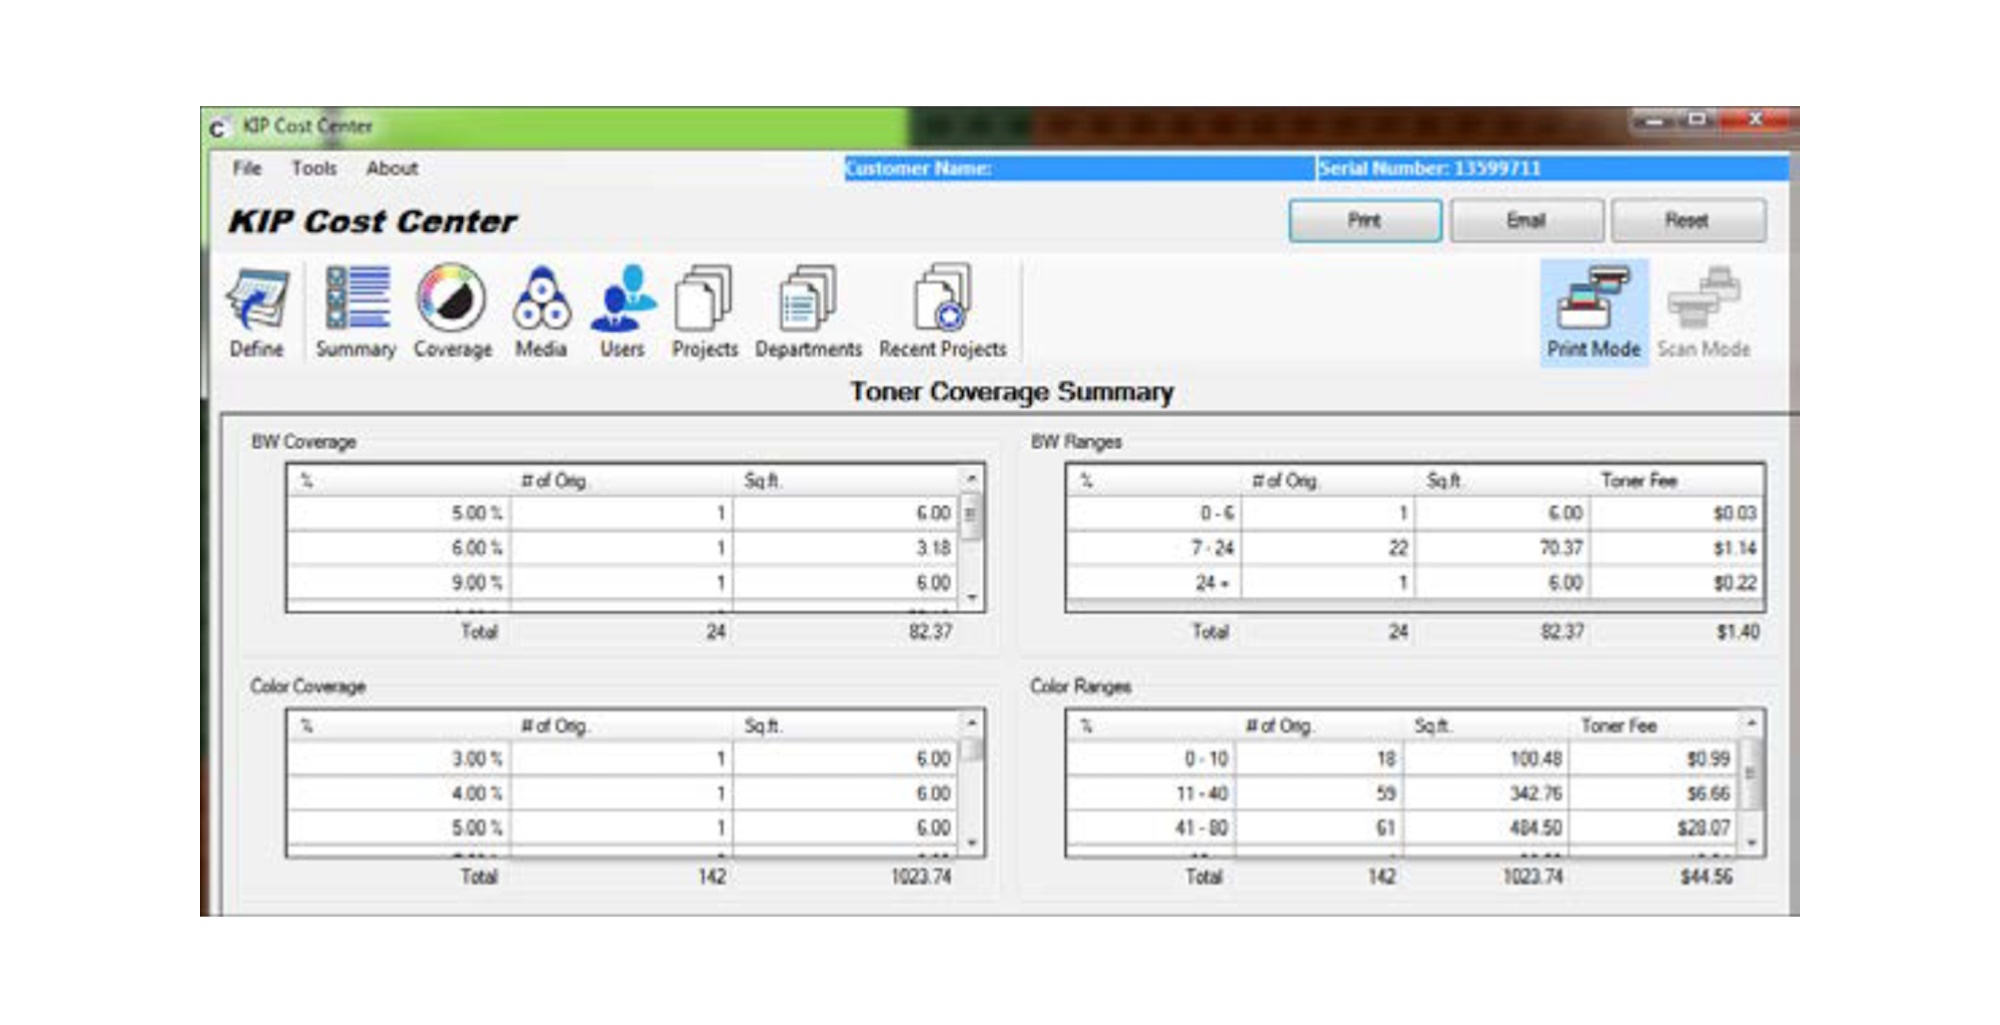Open the Users icon
This screenshot has width=2000, height=1025.
622,311
